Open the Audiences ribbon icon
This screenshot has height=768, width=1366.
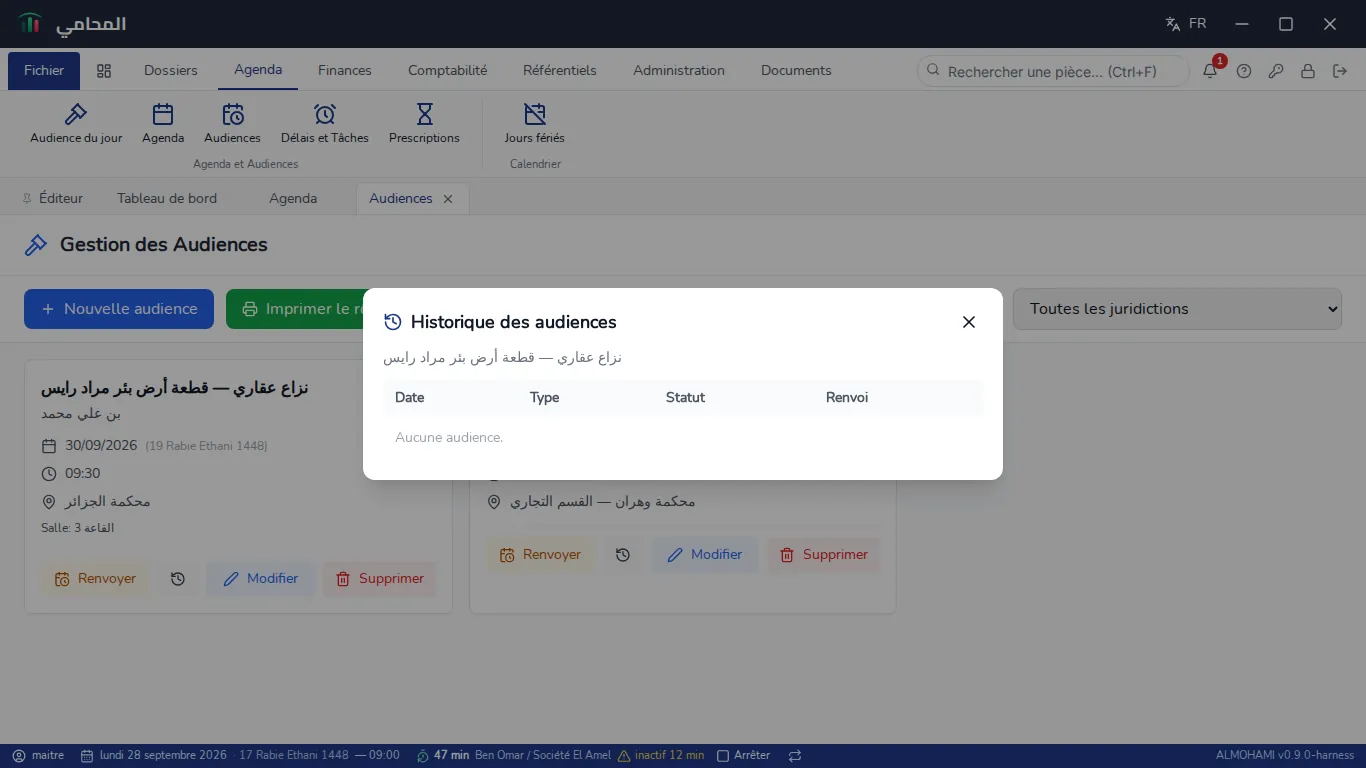[x=232, y=123]
